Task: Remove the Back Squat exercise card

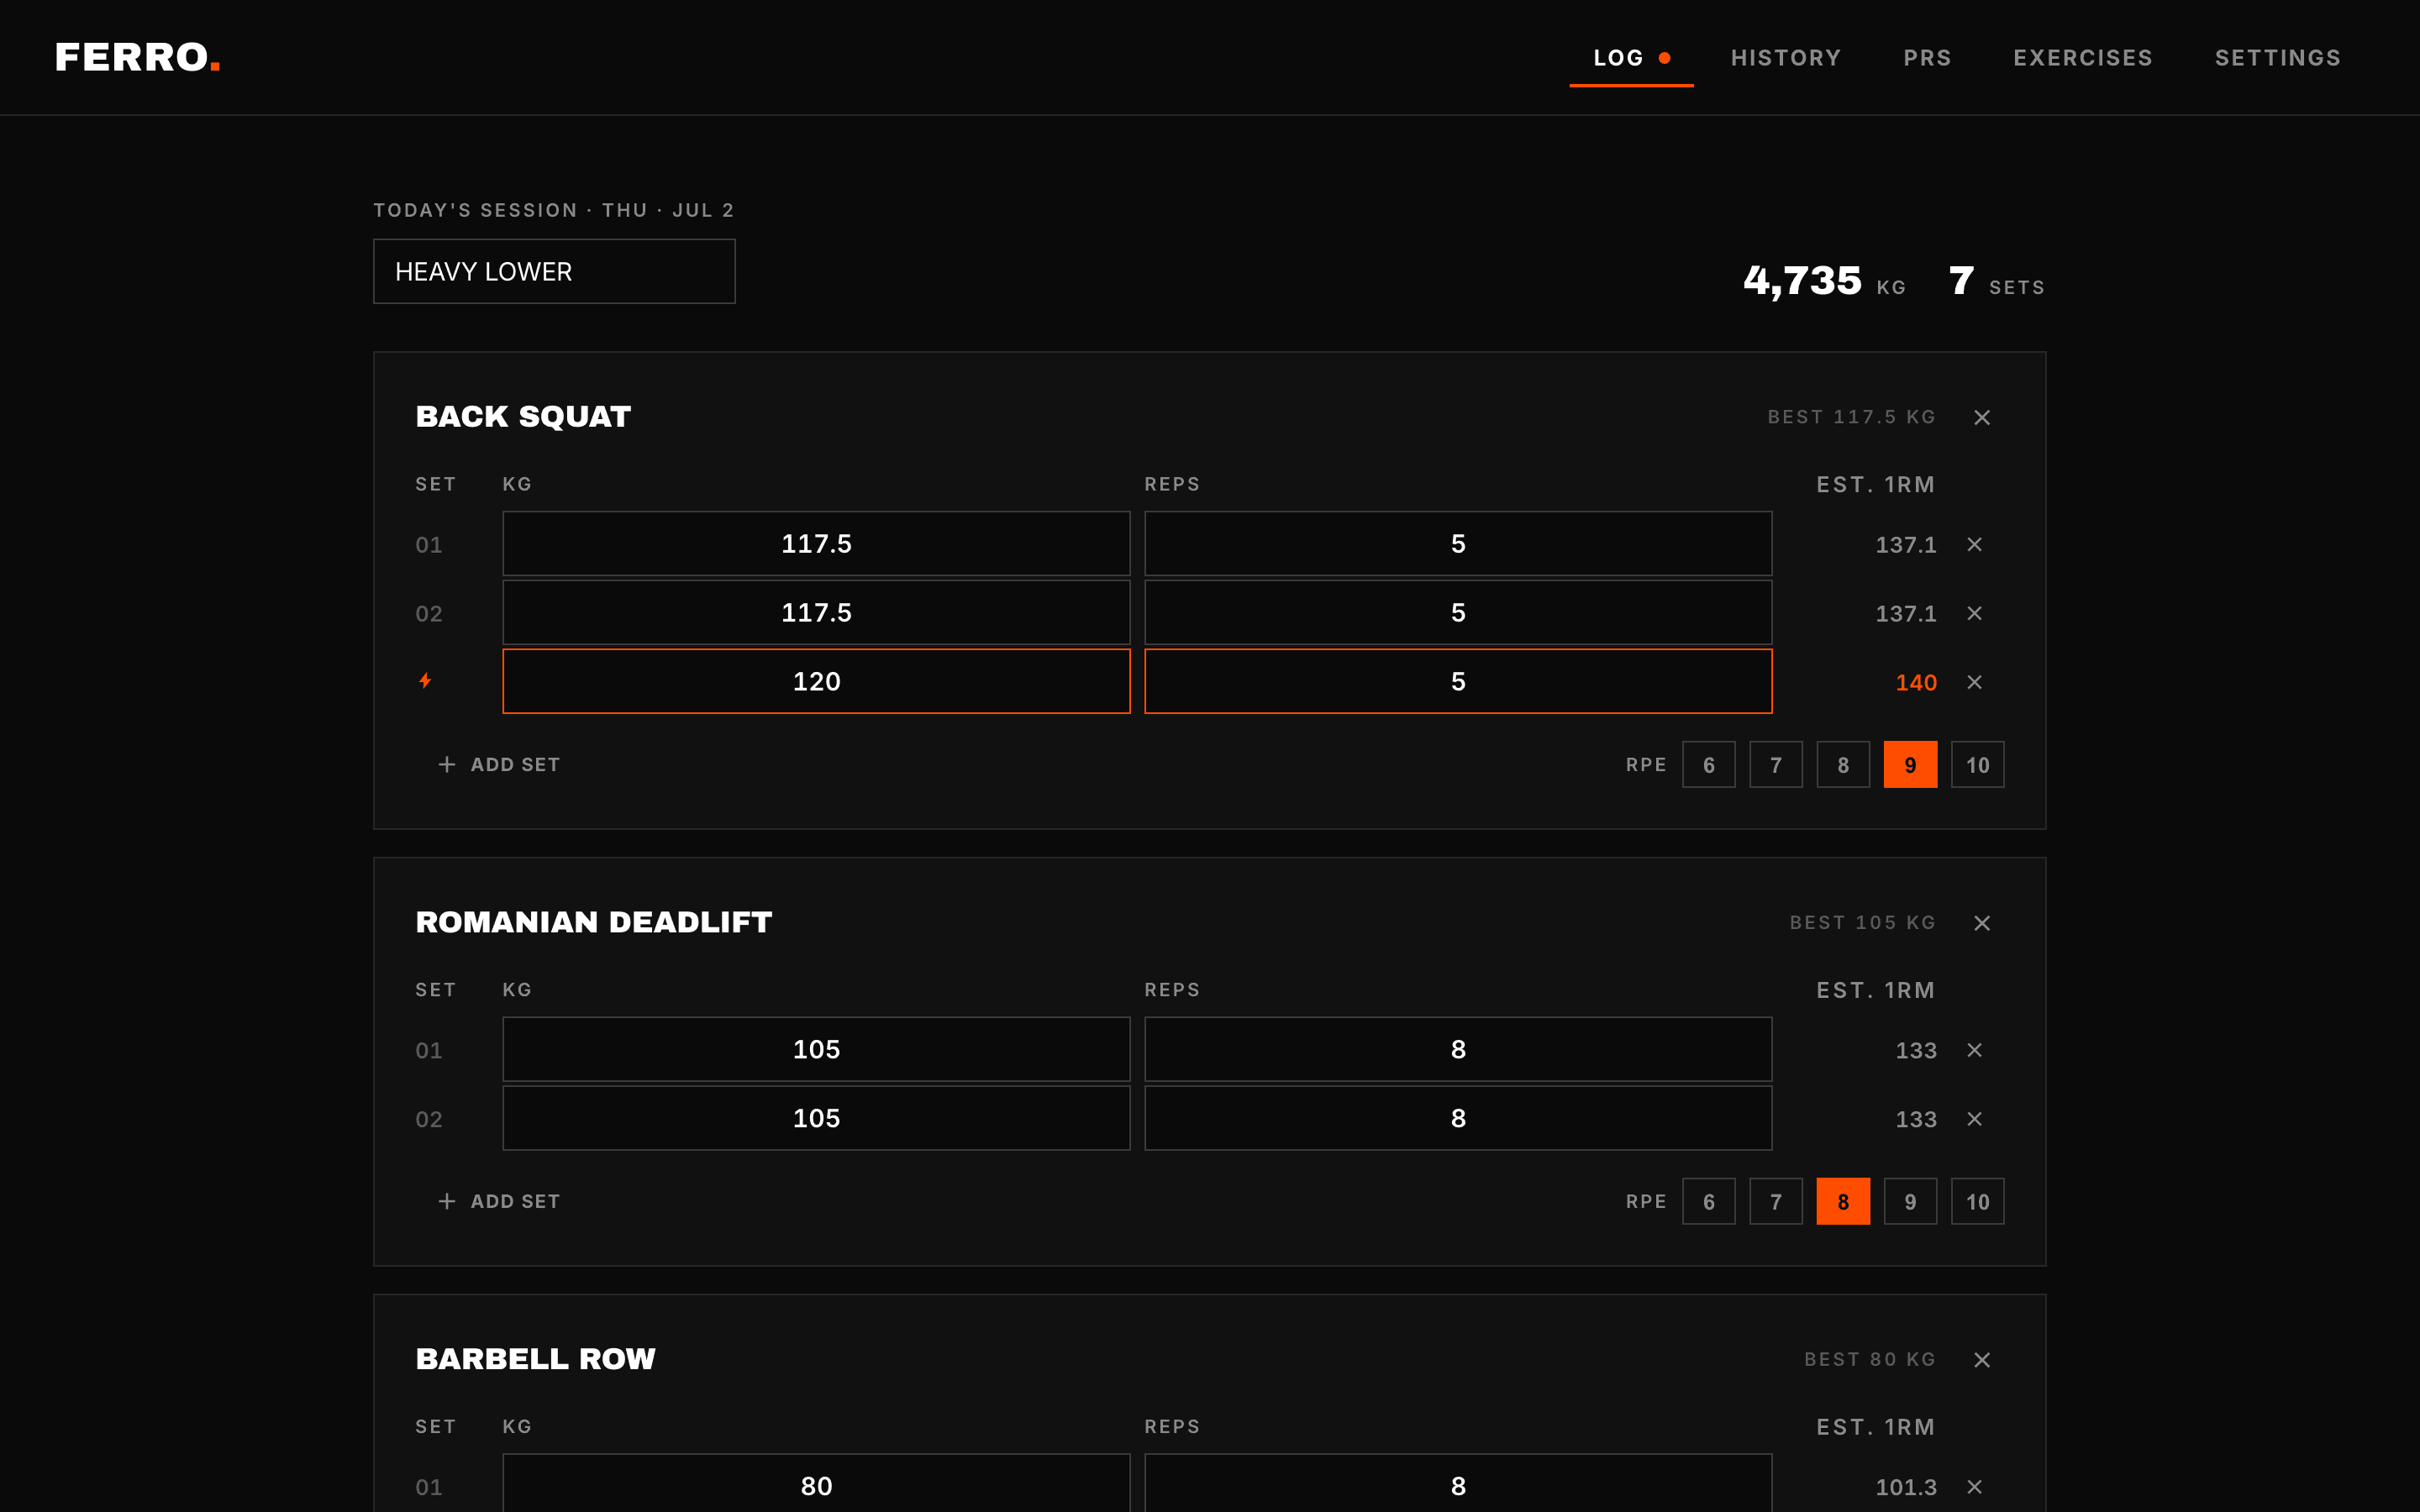Action: 1982,417
